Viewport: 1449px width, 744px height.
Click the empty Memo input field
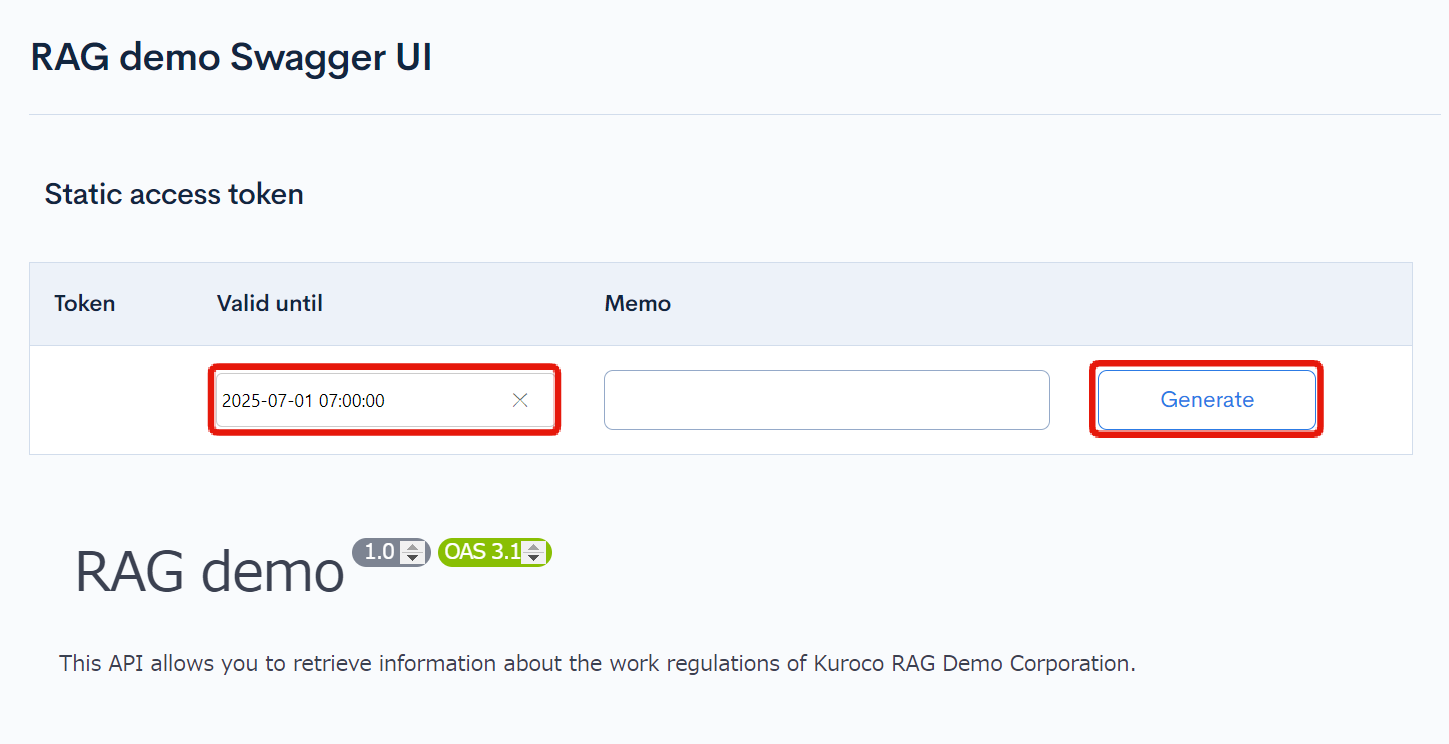click(x=826, y=399)
